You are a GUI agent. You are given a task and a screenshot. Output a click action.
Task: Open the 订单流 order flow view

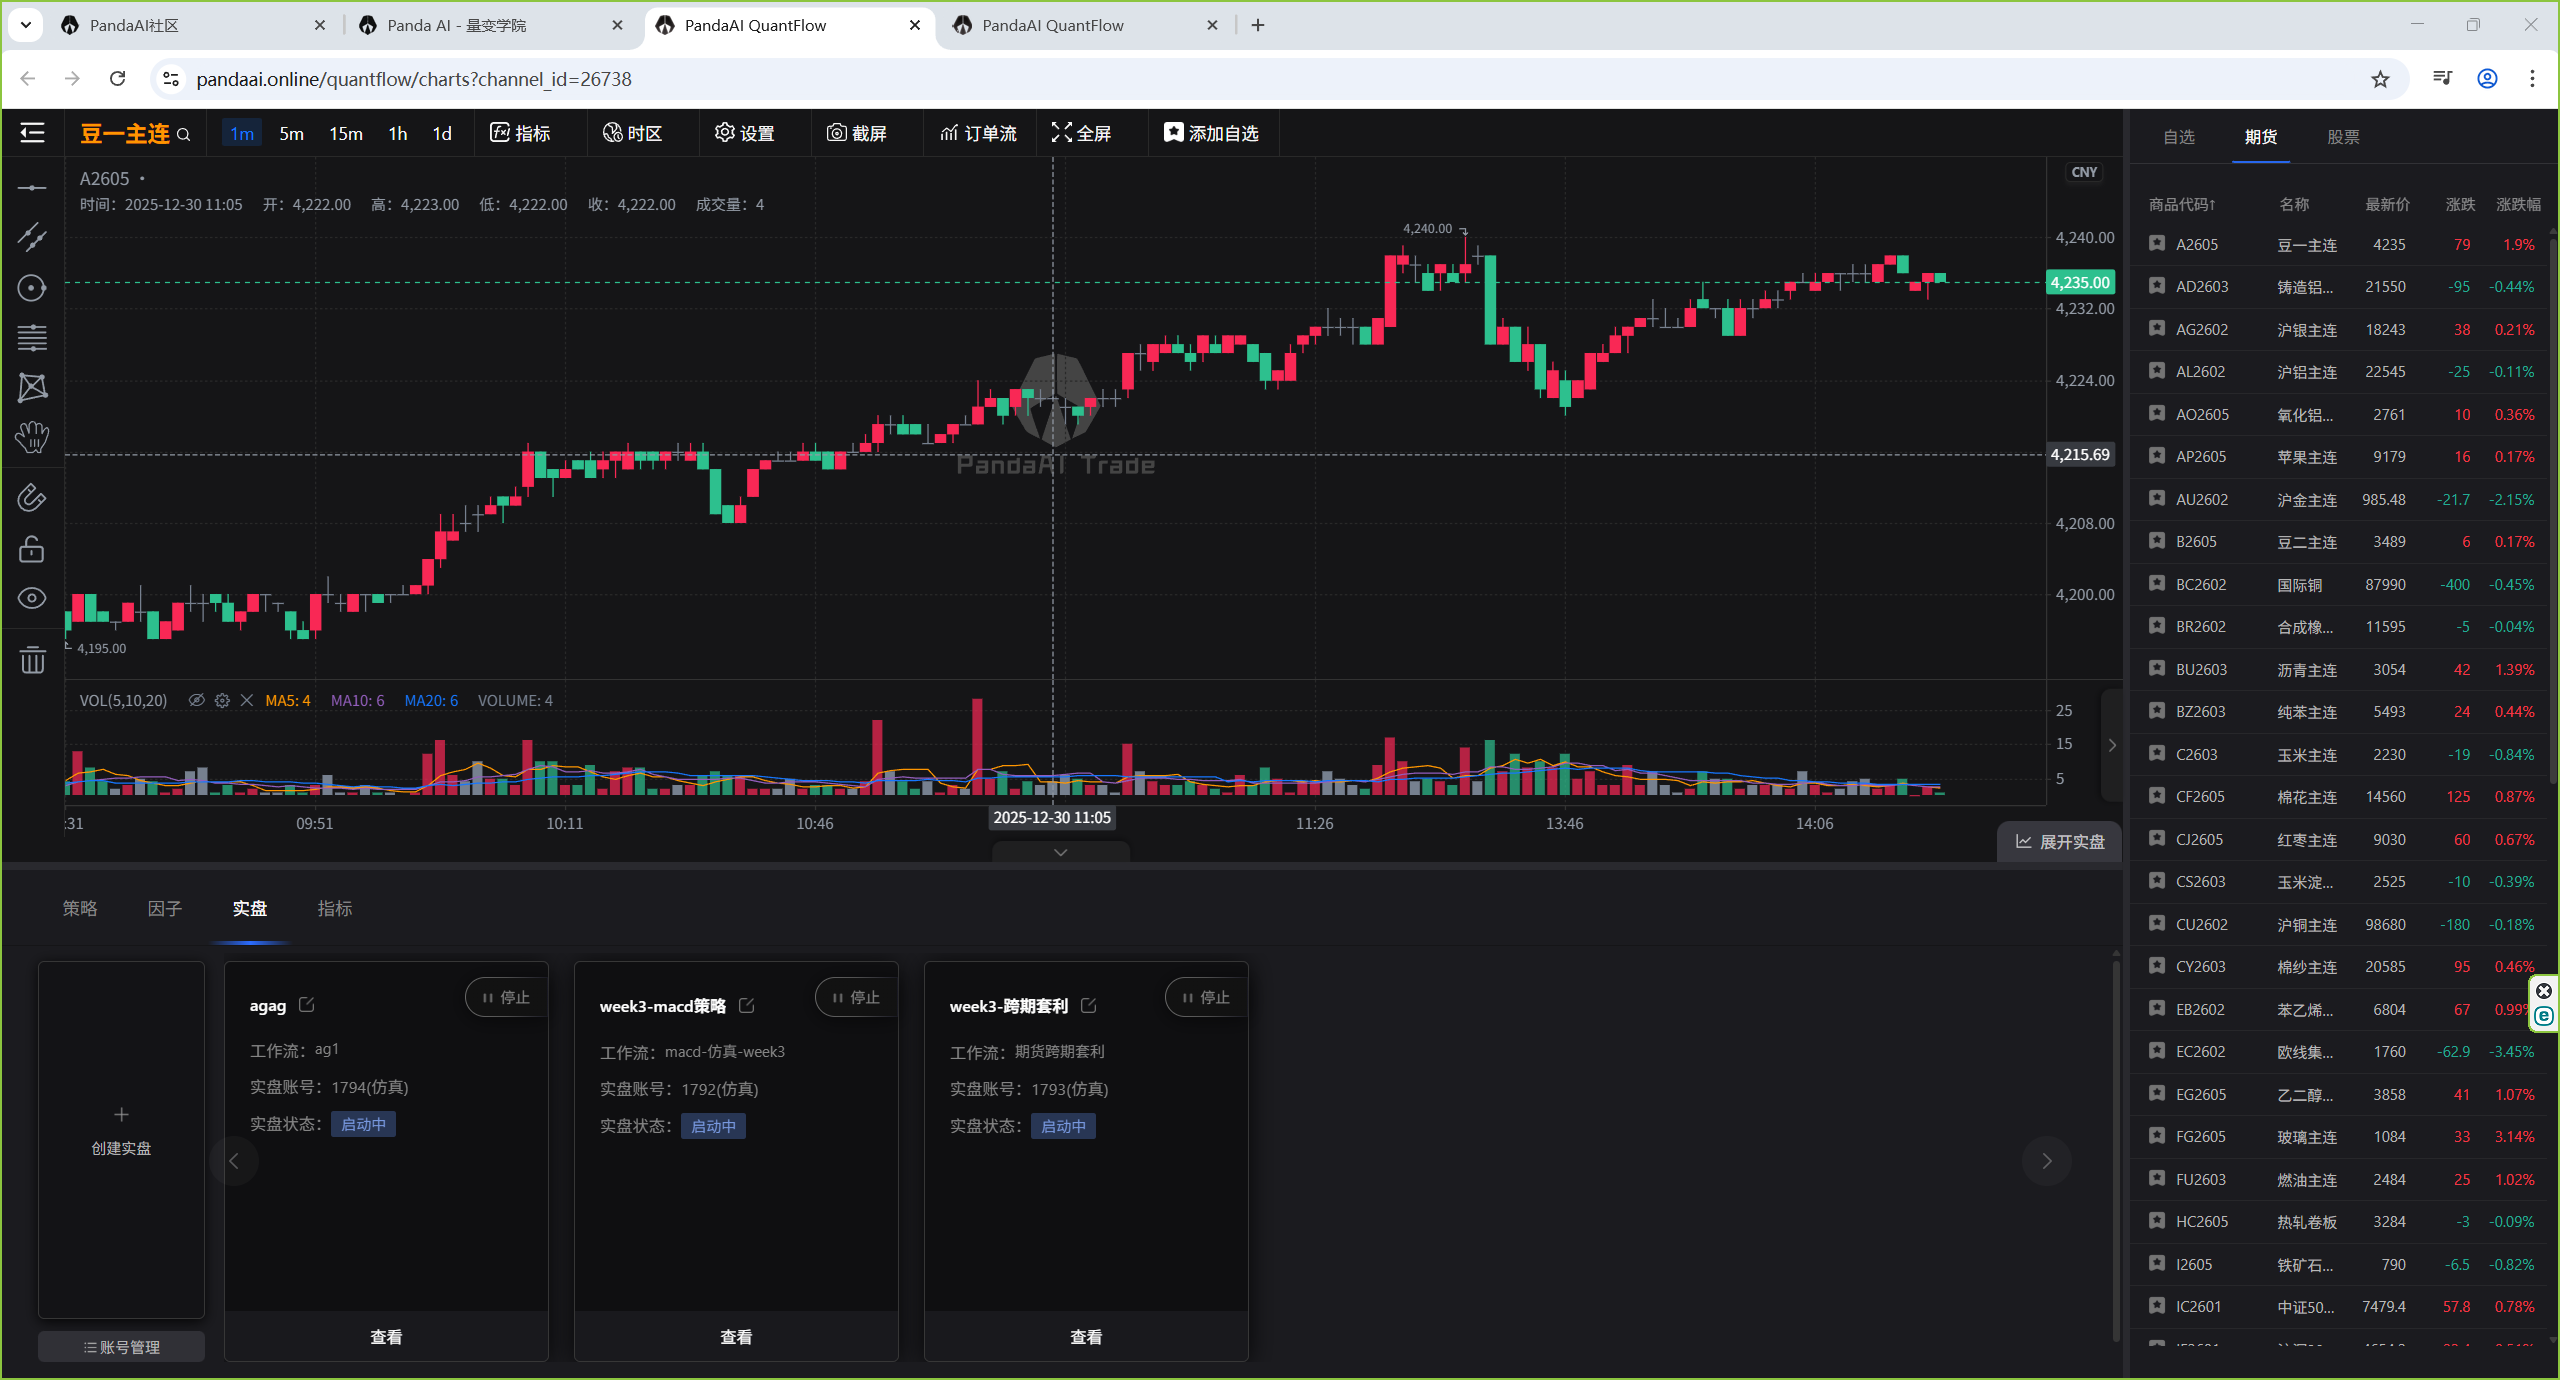pos(978,133)
